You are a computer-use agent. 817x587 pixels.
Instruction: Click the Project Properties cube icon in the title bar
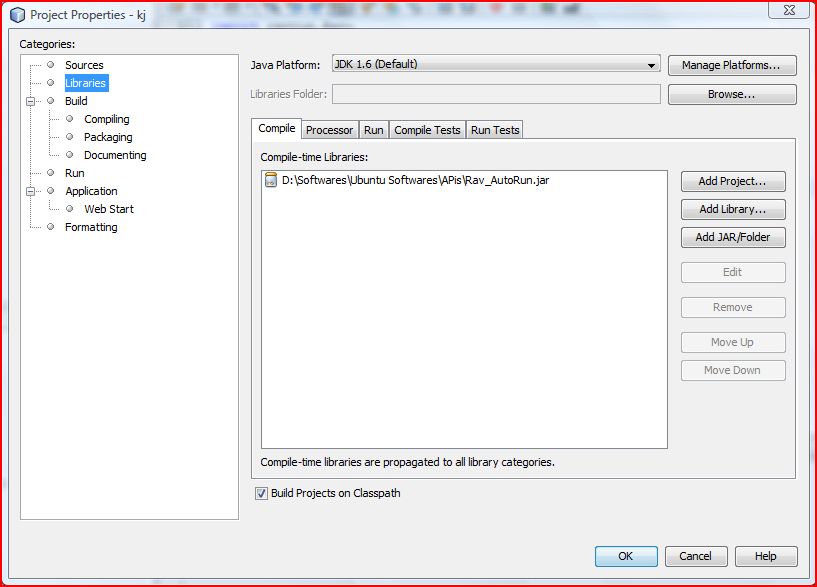pos(18,15)
